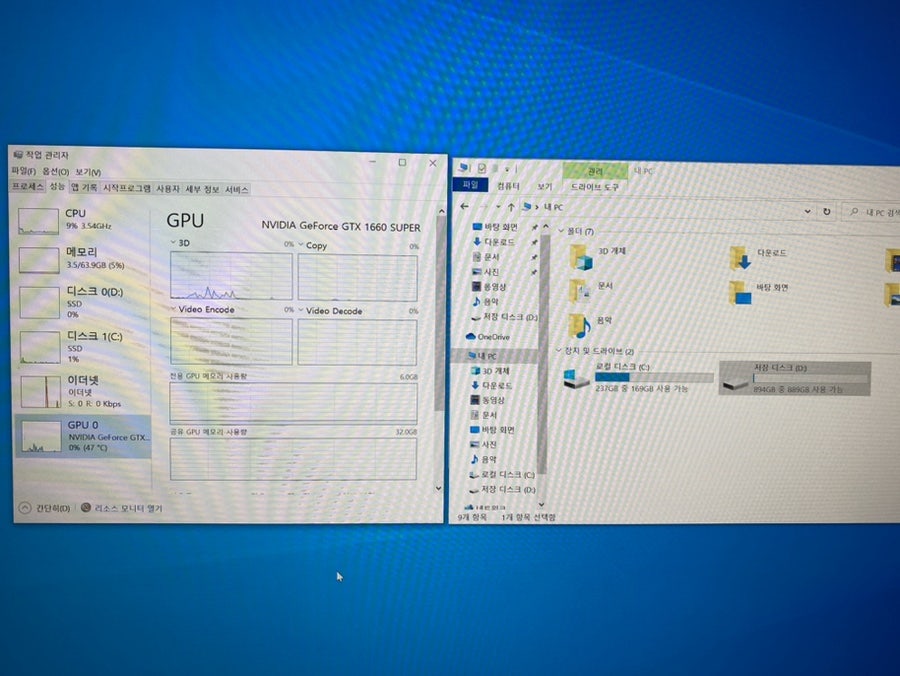
Task: Select the 저장 디스크 (D:) drive tile
Action: click(x=795, y=378)
